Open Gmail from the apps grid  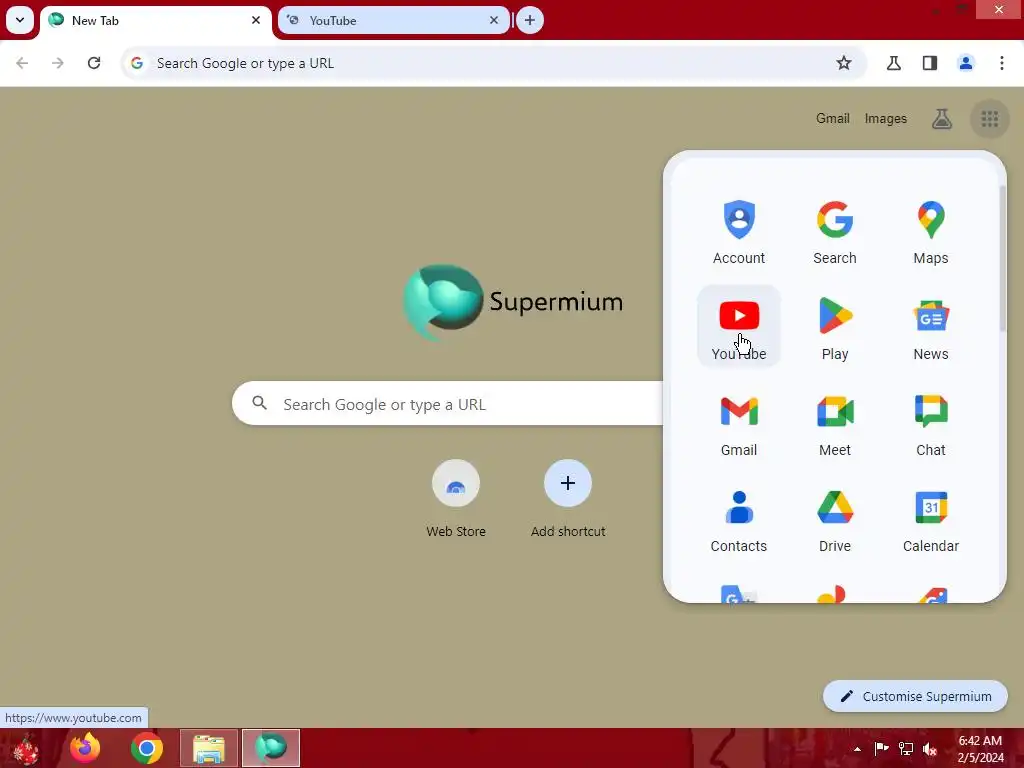[739, 423]
